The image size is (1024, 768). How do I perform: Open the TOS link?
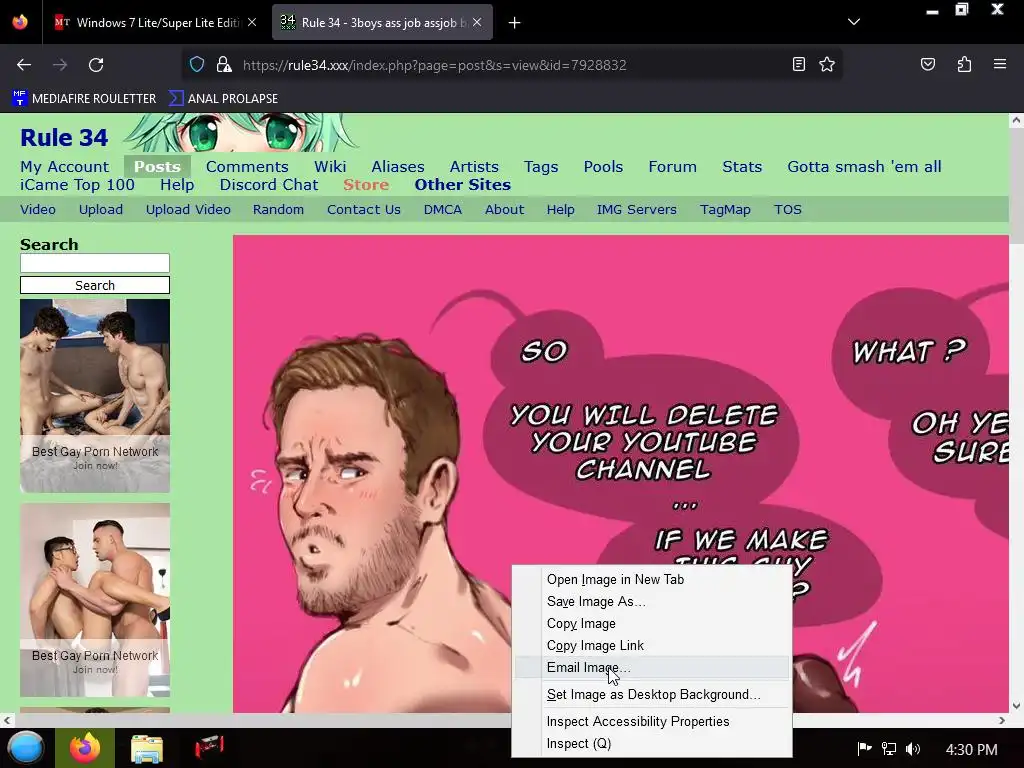coord(788,210)
